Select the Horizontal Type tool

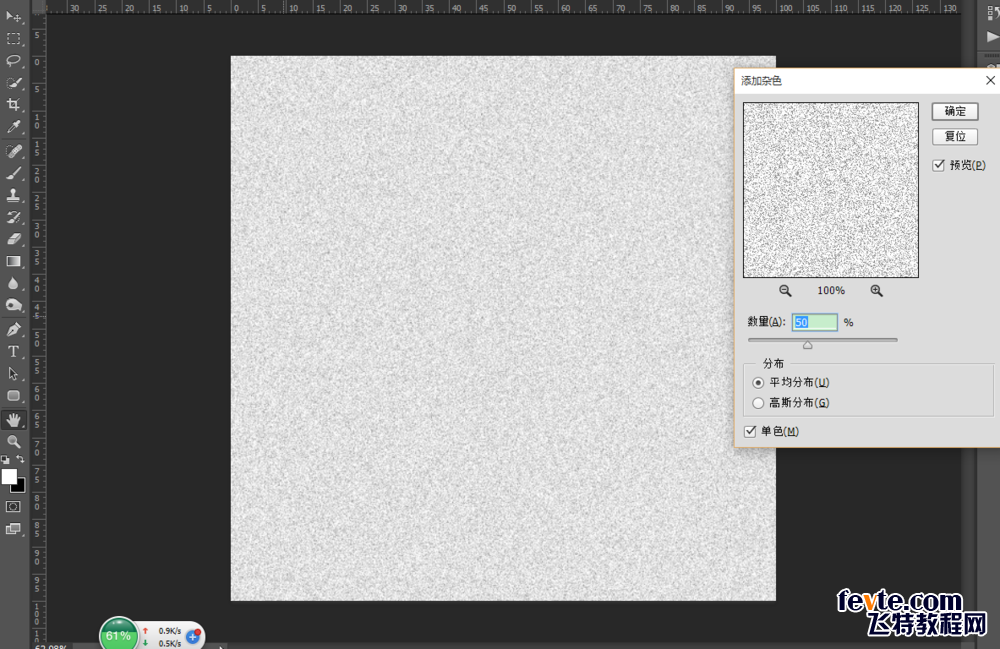pyautogui.click(x=13, y=352)
